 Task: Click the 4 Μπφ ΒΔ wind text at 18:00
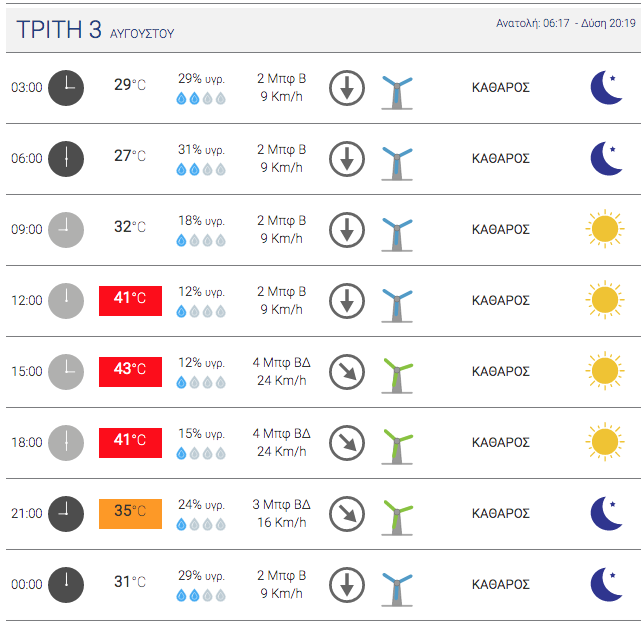[x=281, y=434]
